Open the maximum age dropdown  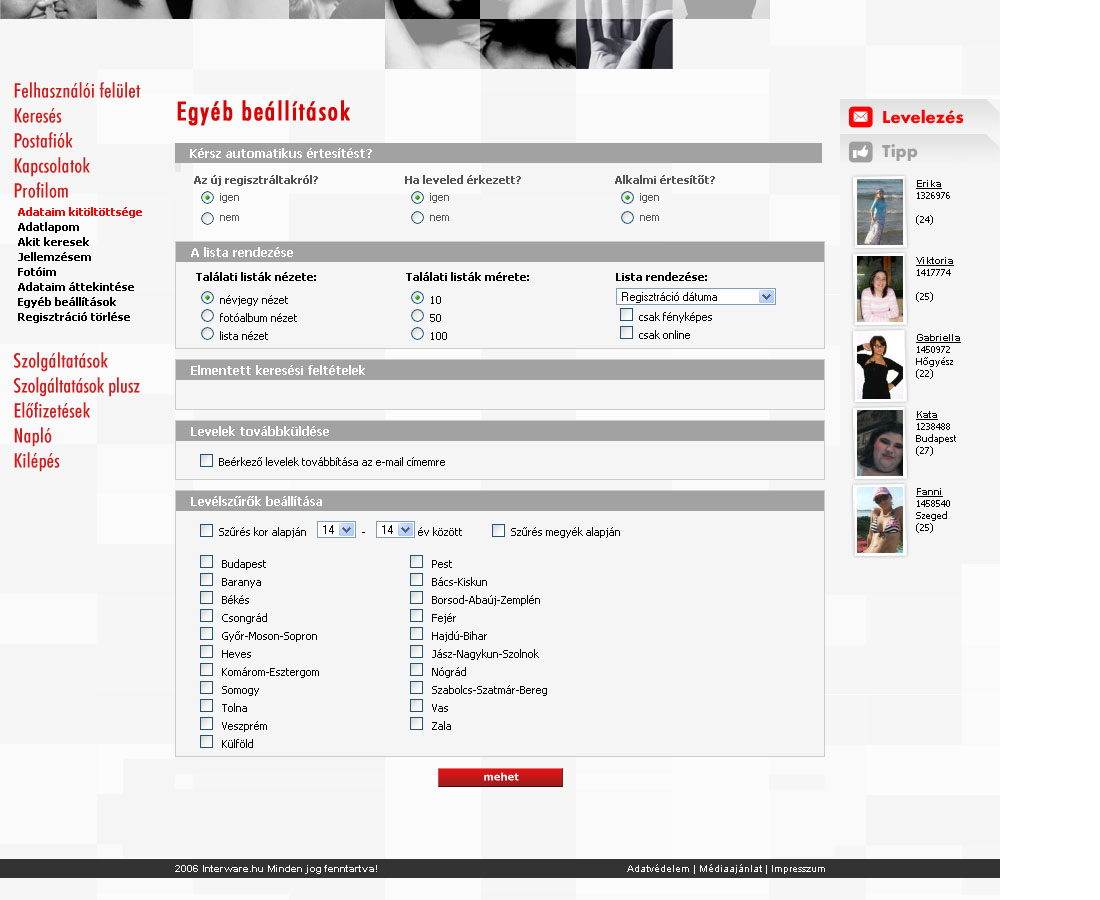point(396,530)
